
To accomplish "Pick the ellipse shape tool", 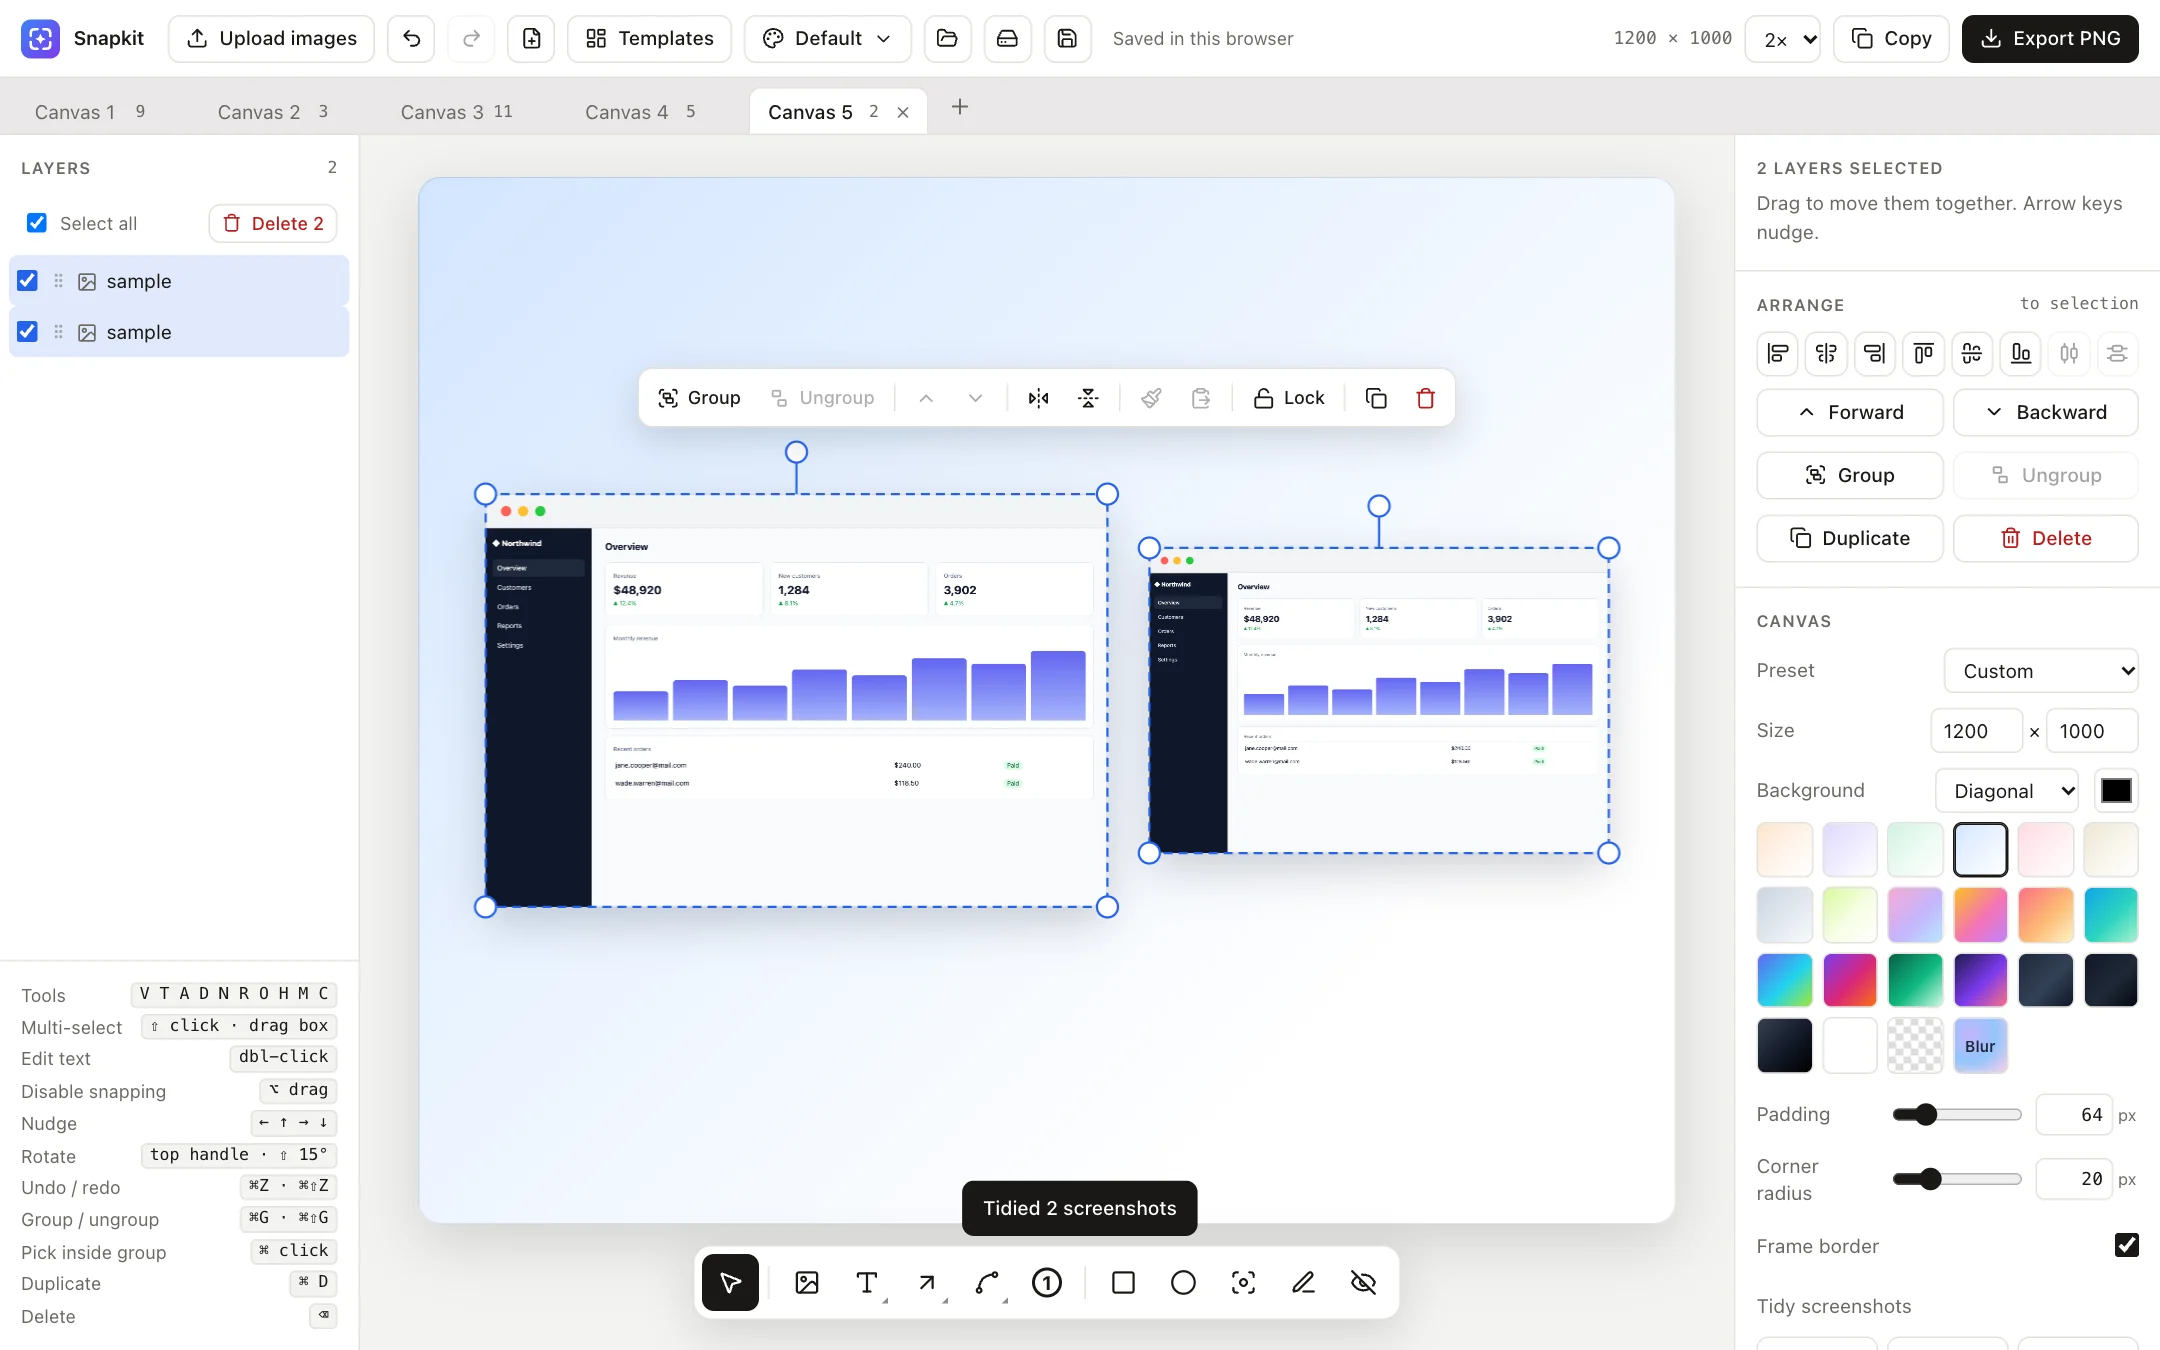I will coord(1183,1282).
